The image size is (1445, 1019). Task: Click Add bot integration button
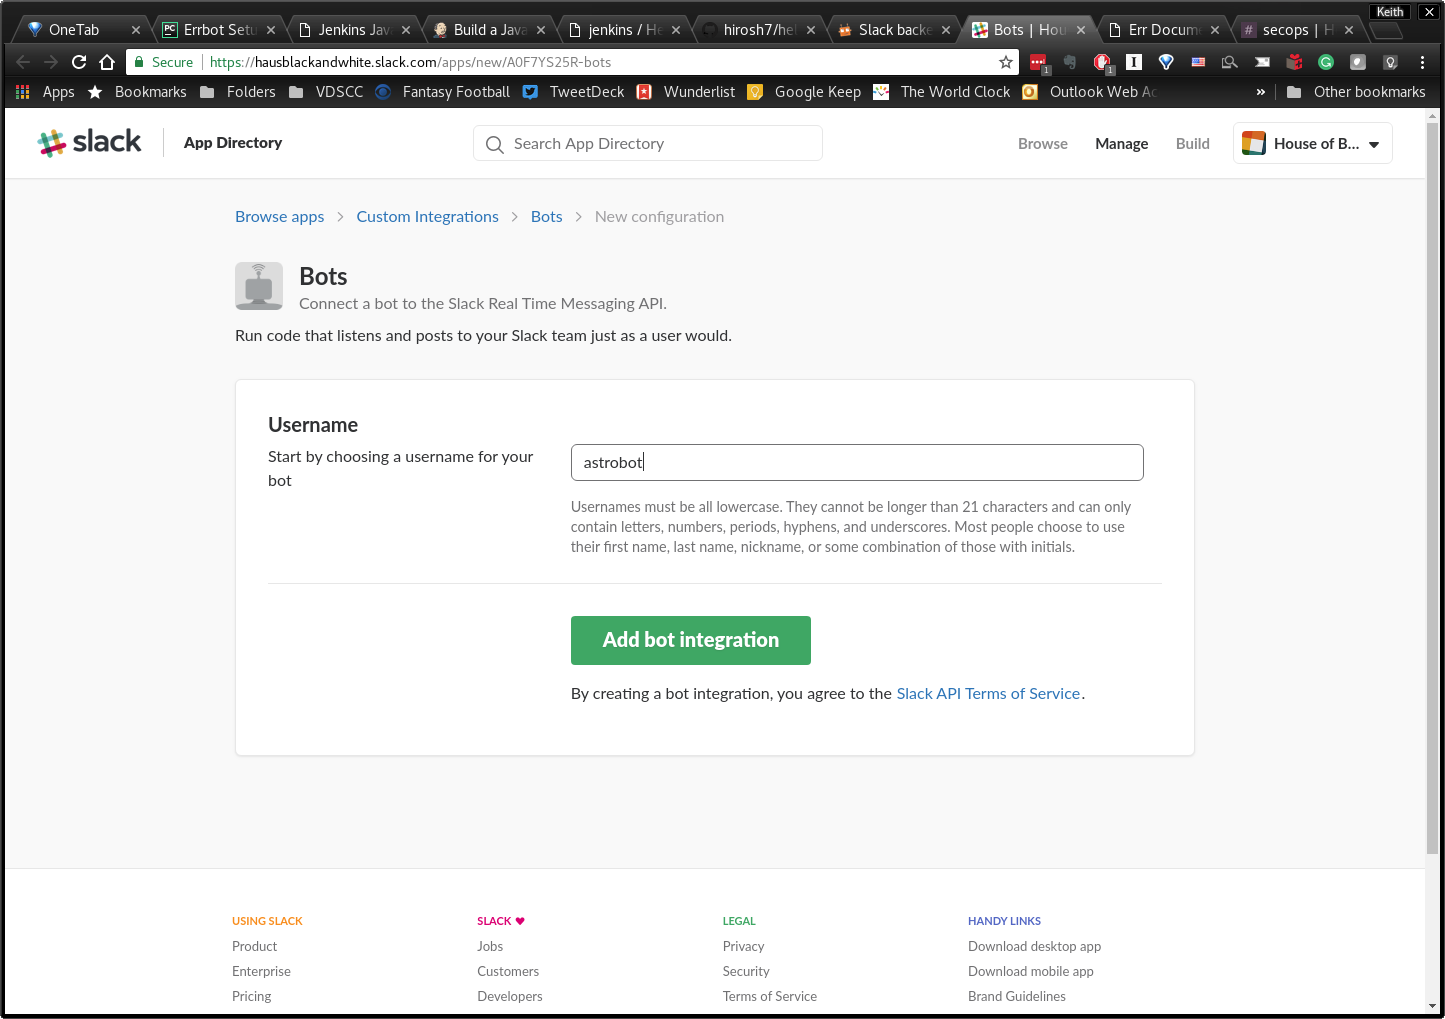tap(691, 640)
